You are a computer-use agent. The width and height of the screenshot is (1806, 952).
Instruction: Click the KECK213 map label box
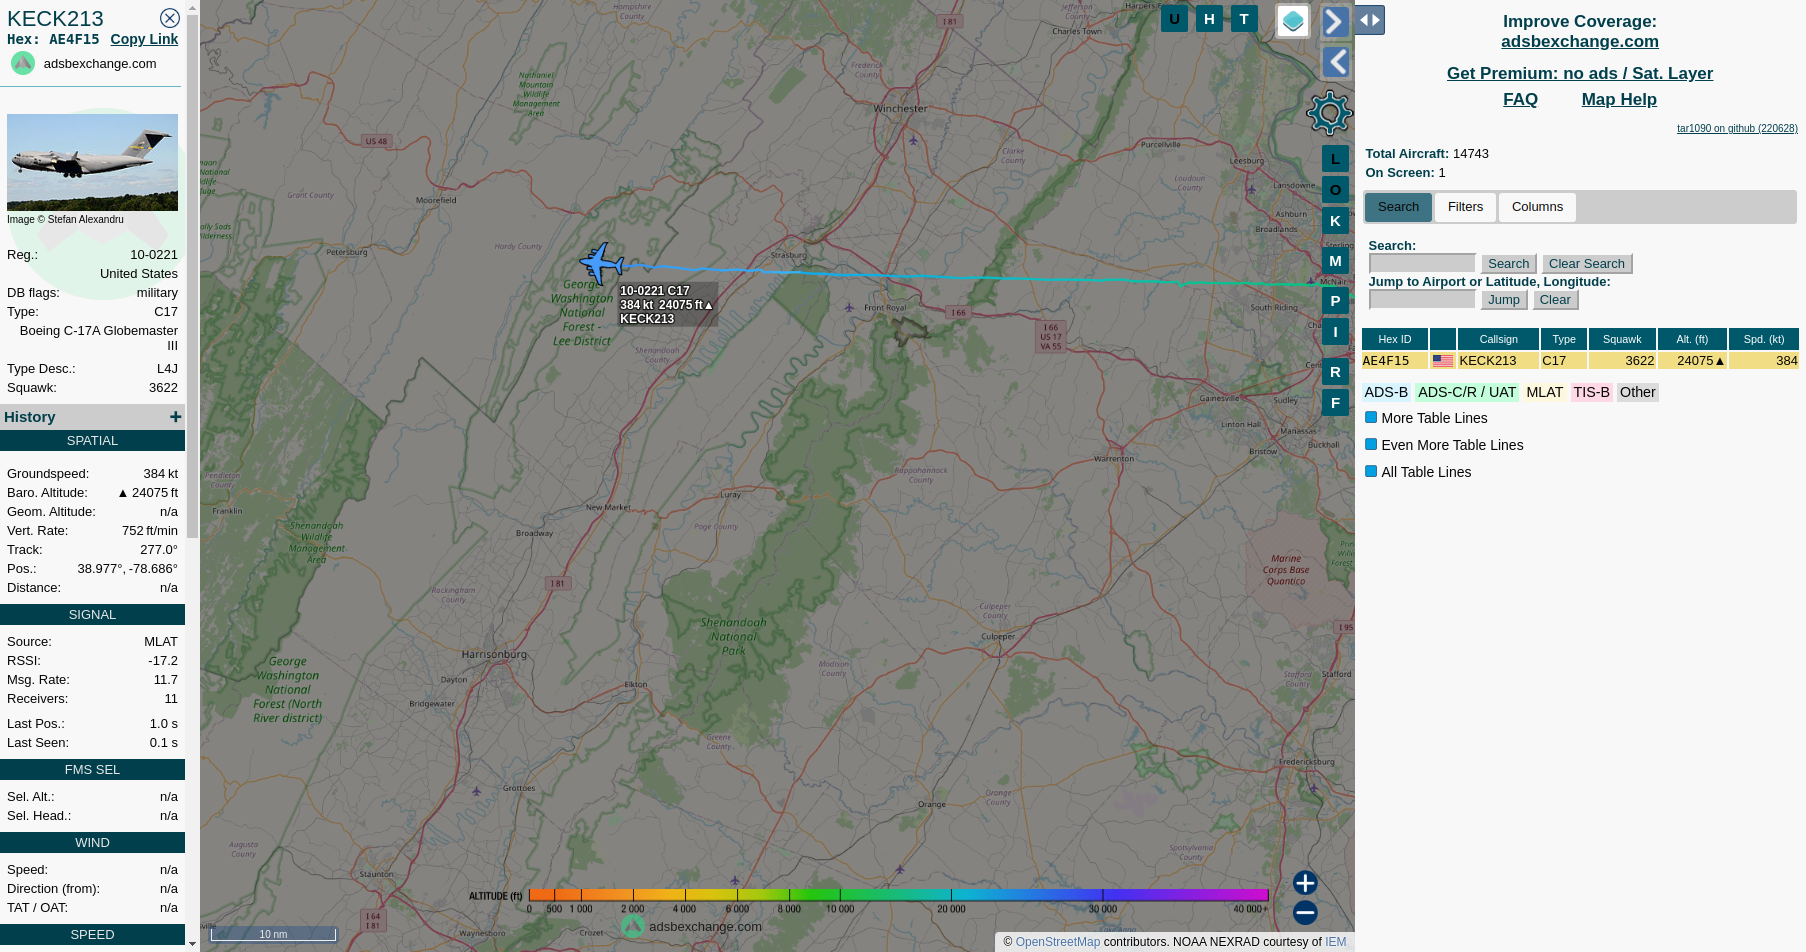coord(667,305)
